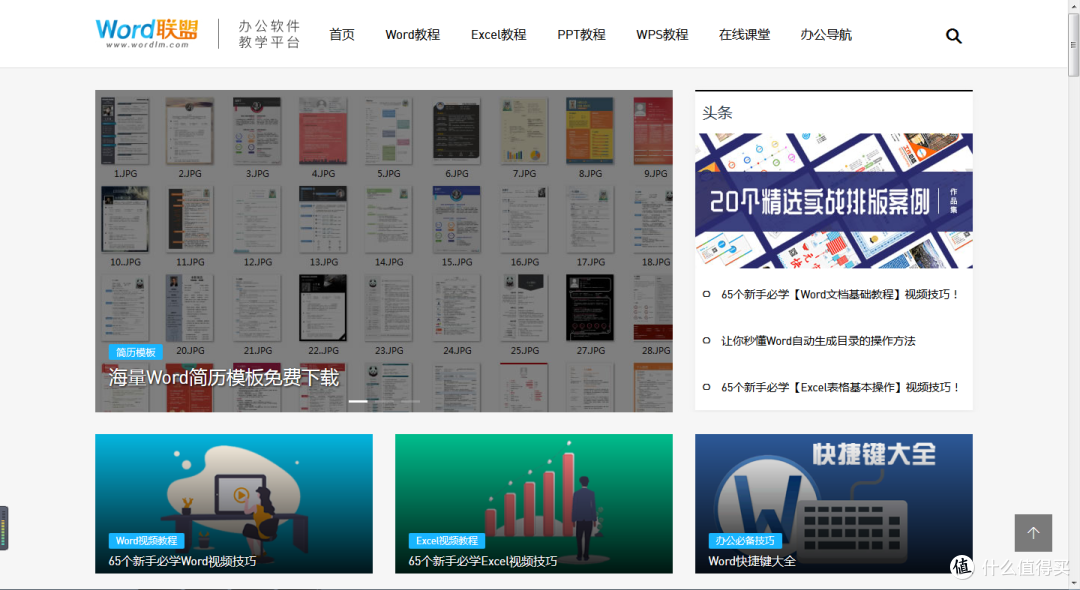Open the Excel教程 menu item
The height and width of the screenshot is (590, 1080).
[x=499, y=34]
